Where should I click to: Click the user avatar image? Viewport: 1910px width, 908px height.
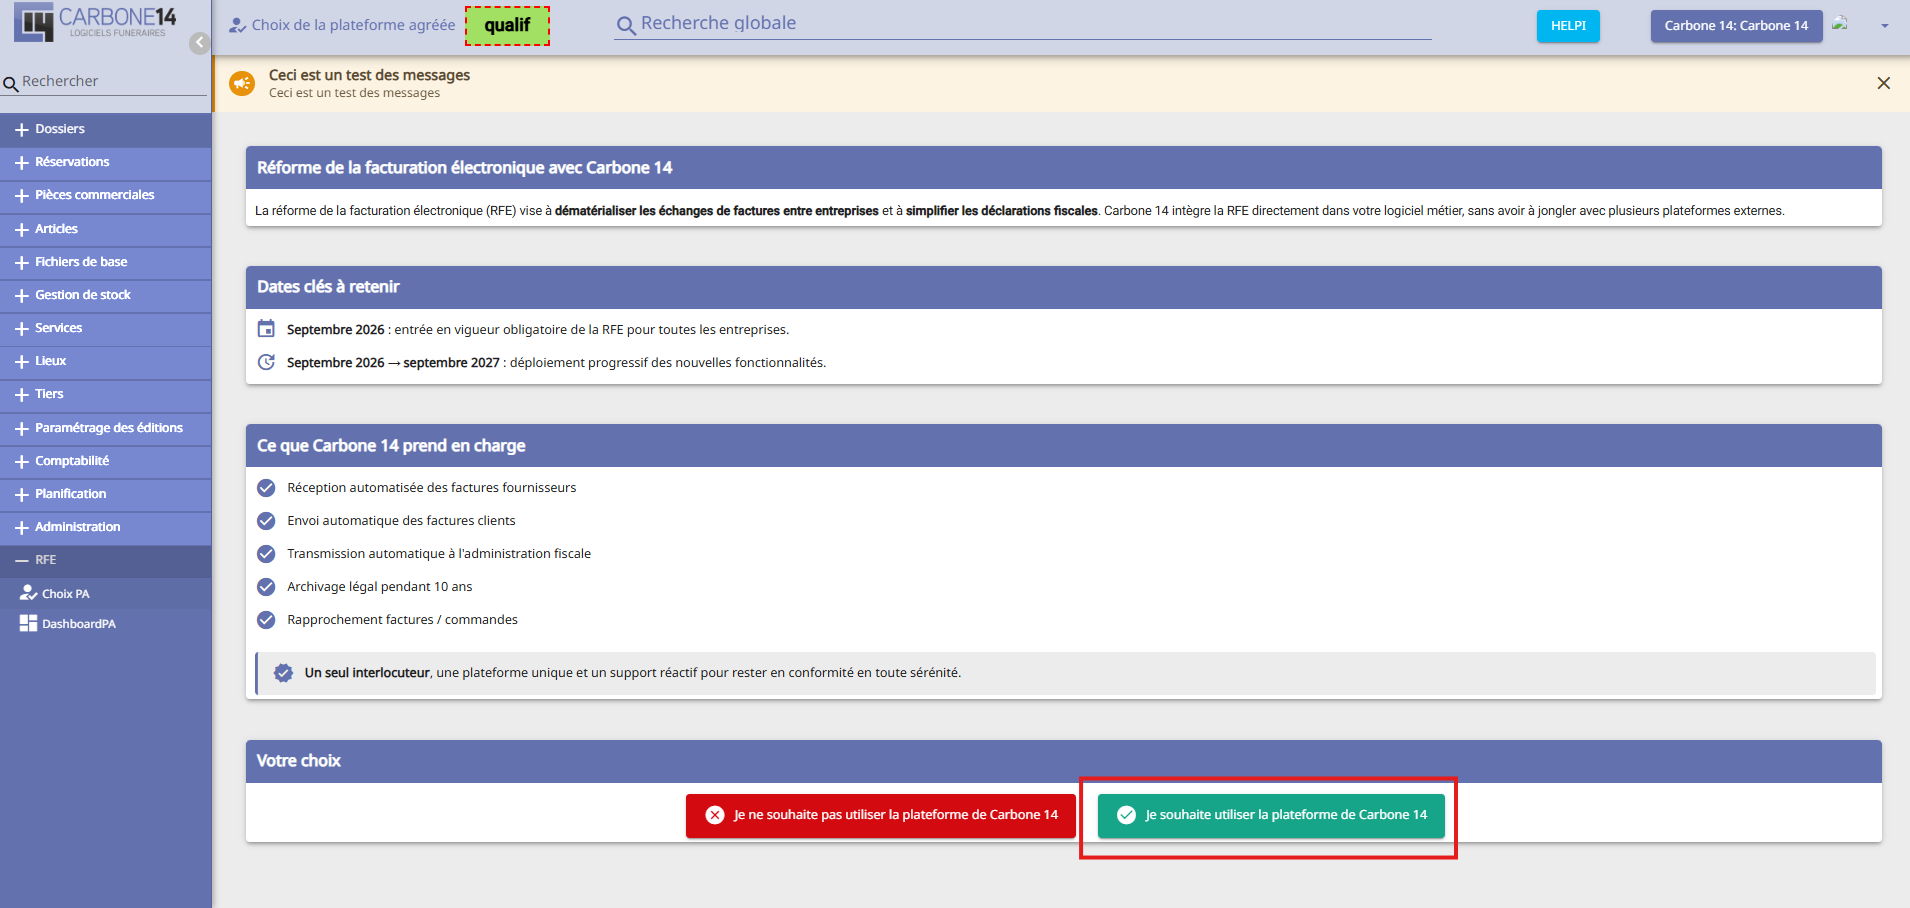click(1840, 24)
